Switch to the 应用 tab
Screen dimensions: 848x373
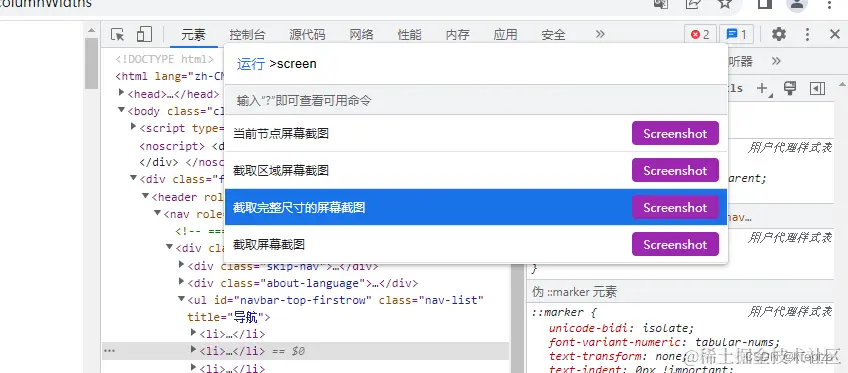click(x=505, y=35)
